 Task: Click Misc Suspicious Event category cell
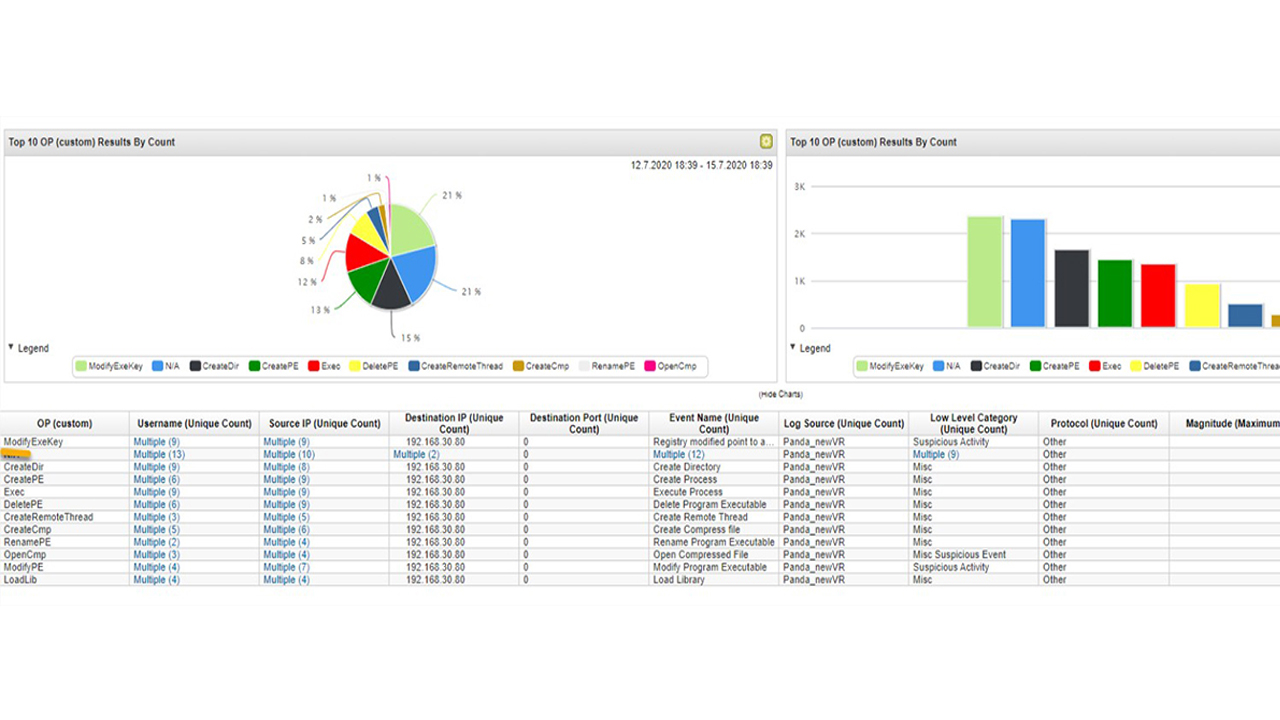[x=960, y=555]
